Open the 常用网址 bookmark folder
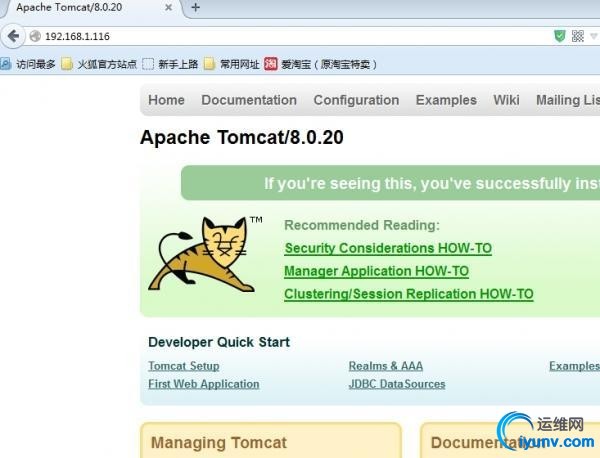This screenshot has height=458, width=600. 232,64
